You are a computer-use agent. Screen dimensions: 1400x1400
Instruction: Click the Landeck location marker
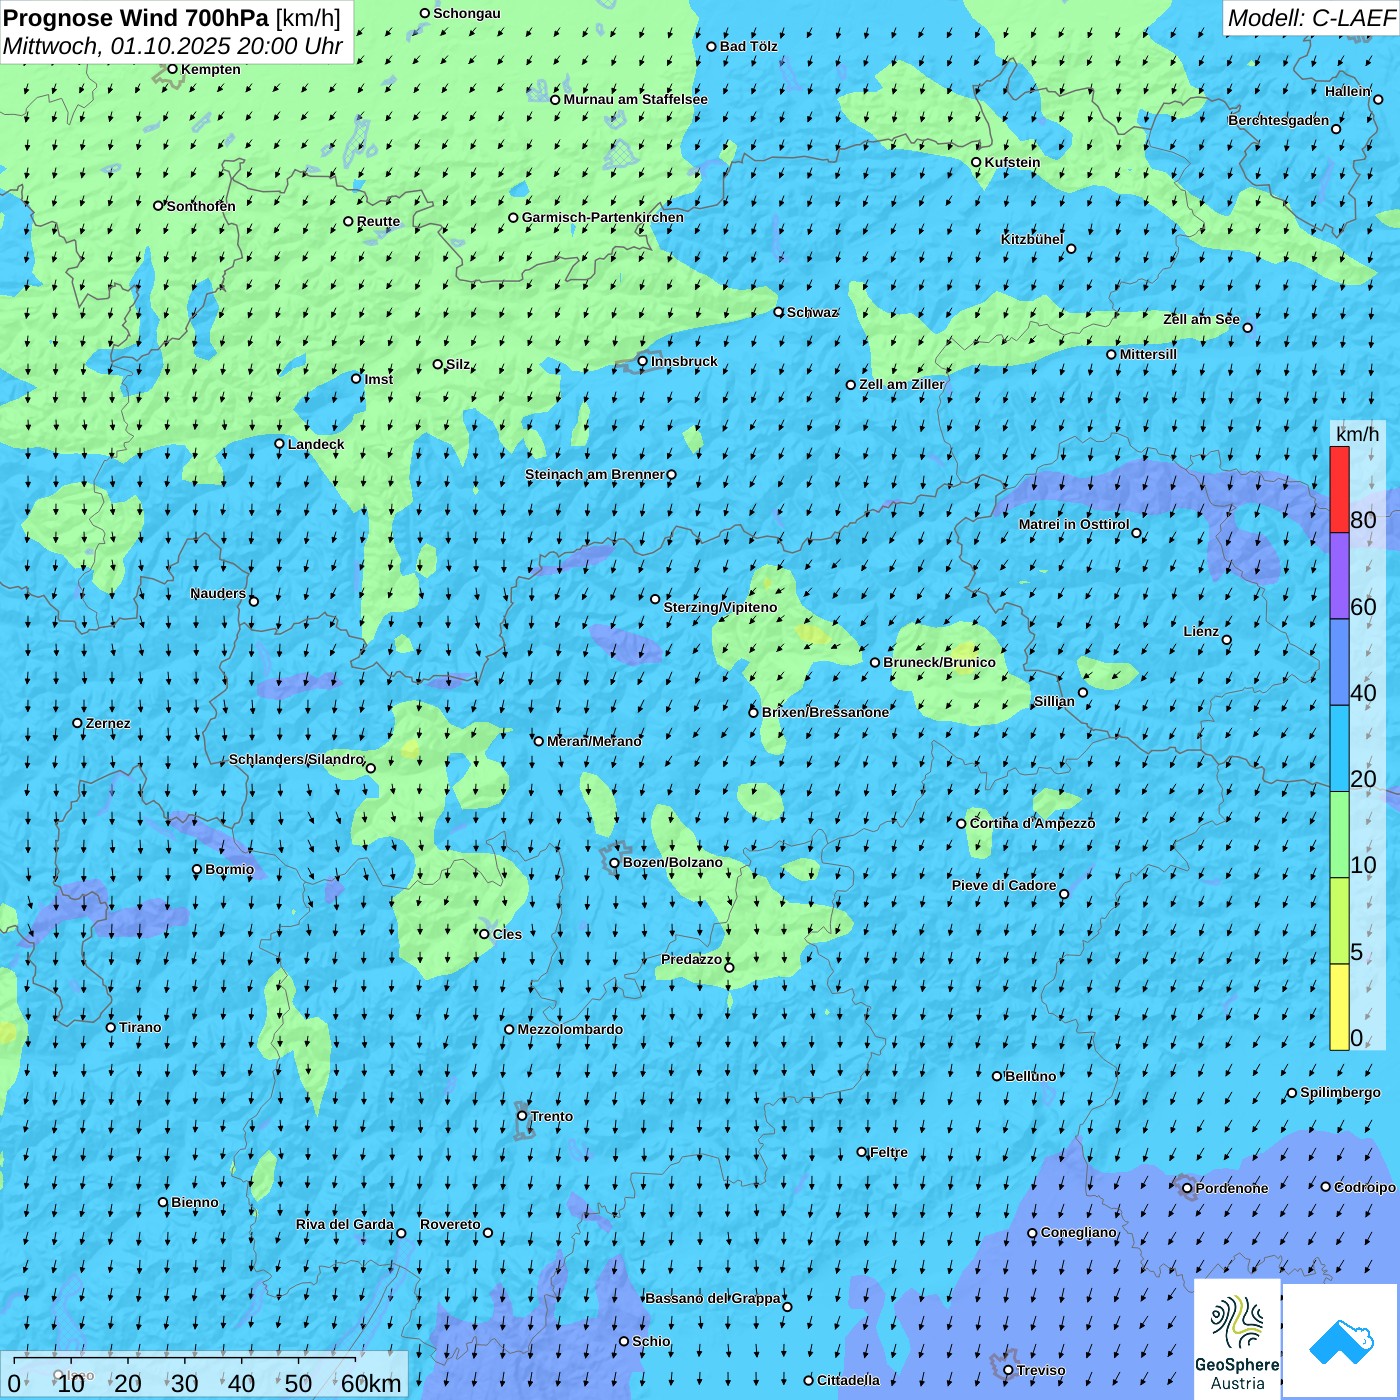[x=280, y=444]
